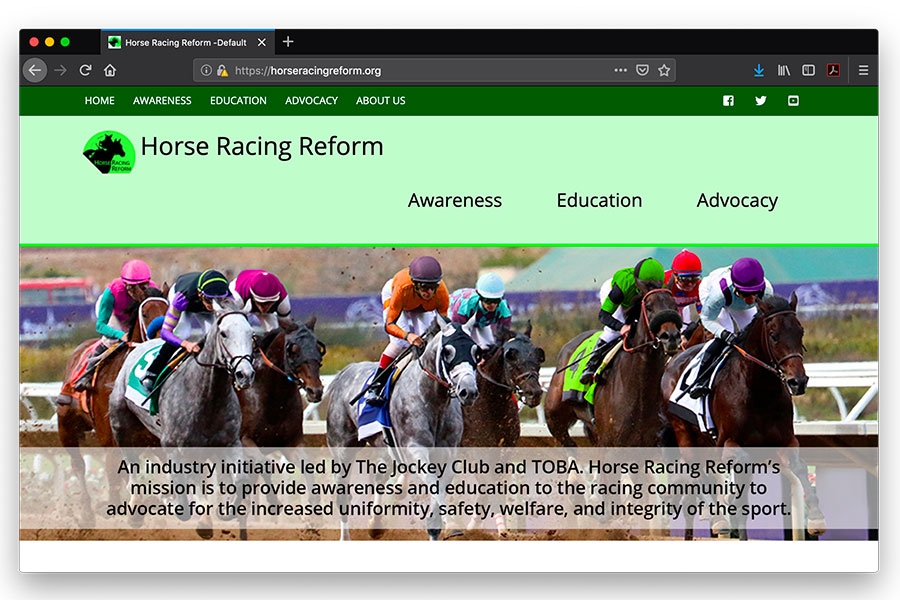Viewport: 900px width, 600px height.
Task: Select the ABOUT US menu item
Action: [380, 101]
